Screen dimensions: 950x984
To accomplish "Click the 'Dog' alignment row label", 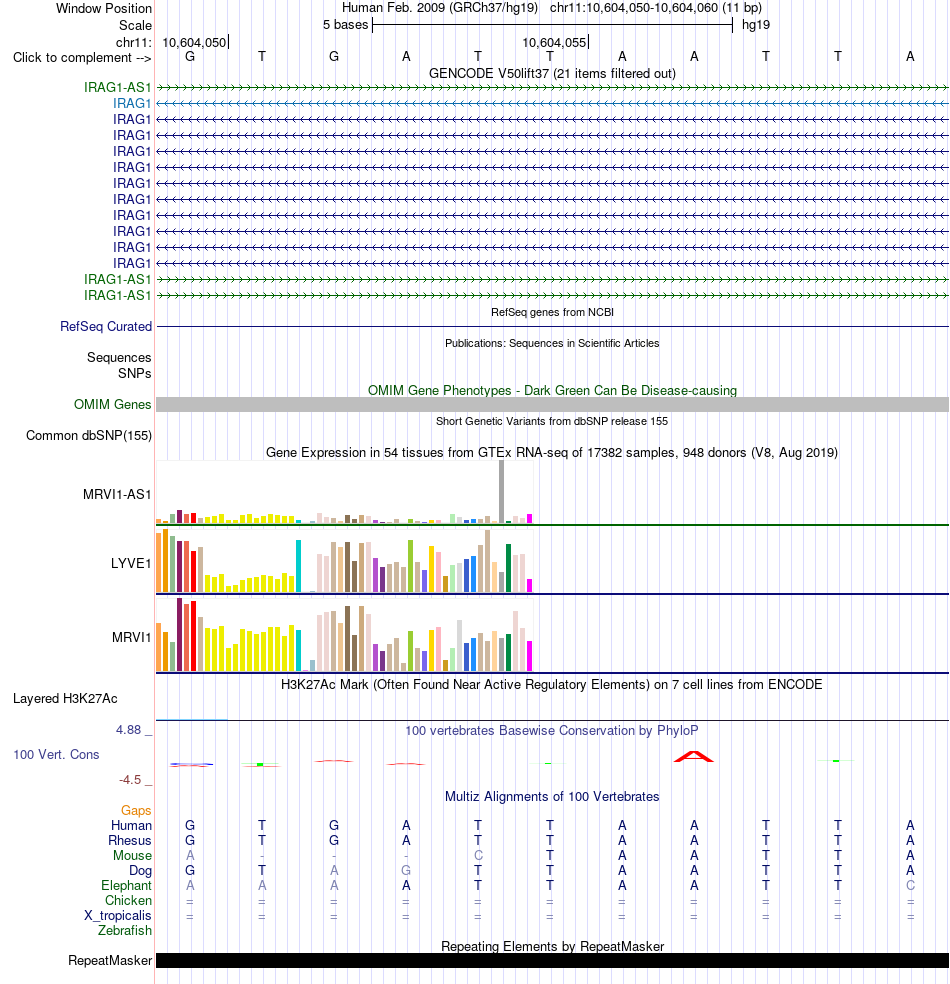I will click(x=141, y=870).
